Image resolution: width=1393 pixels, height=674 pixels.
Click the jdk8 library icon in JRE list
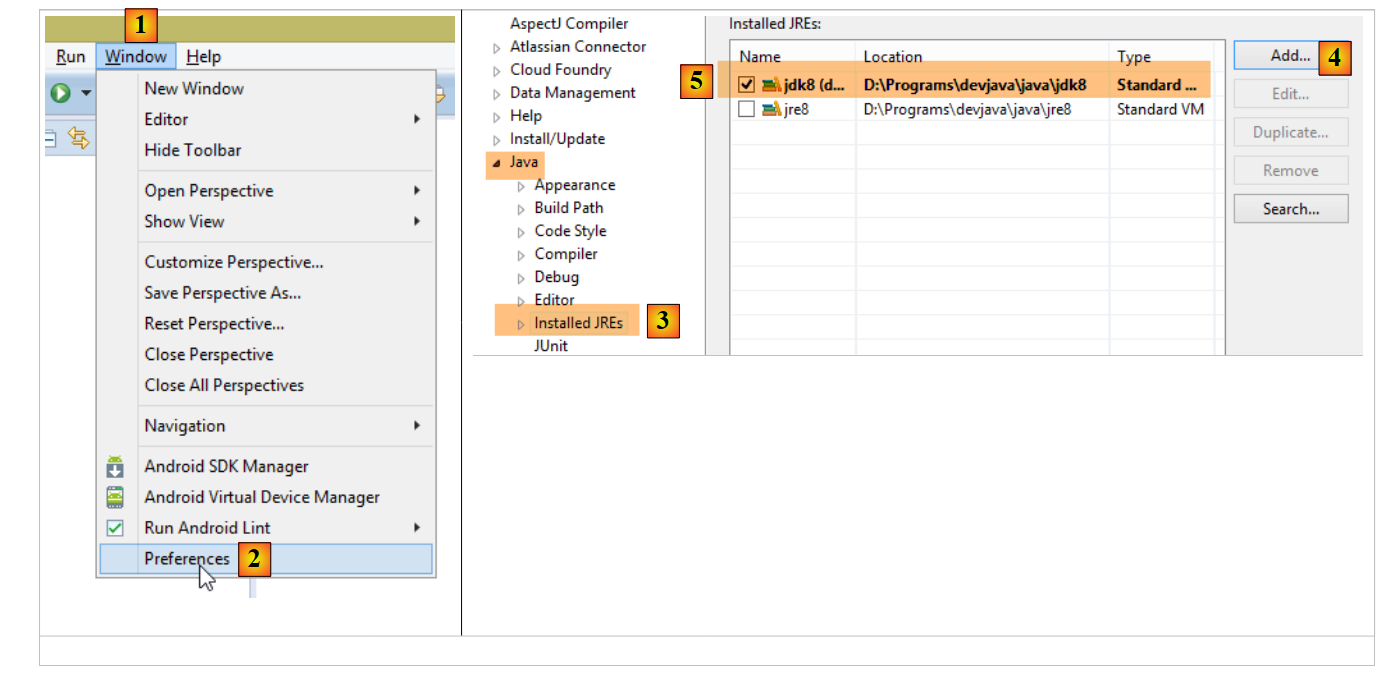pos(771,85)
